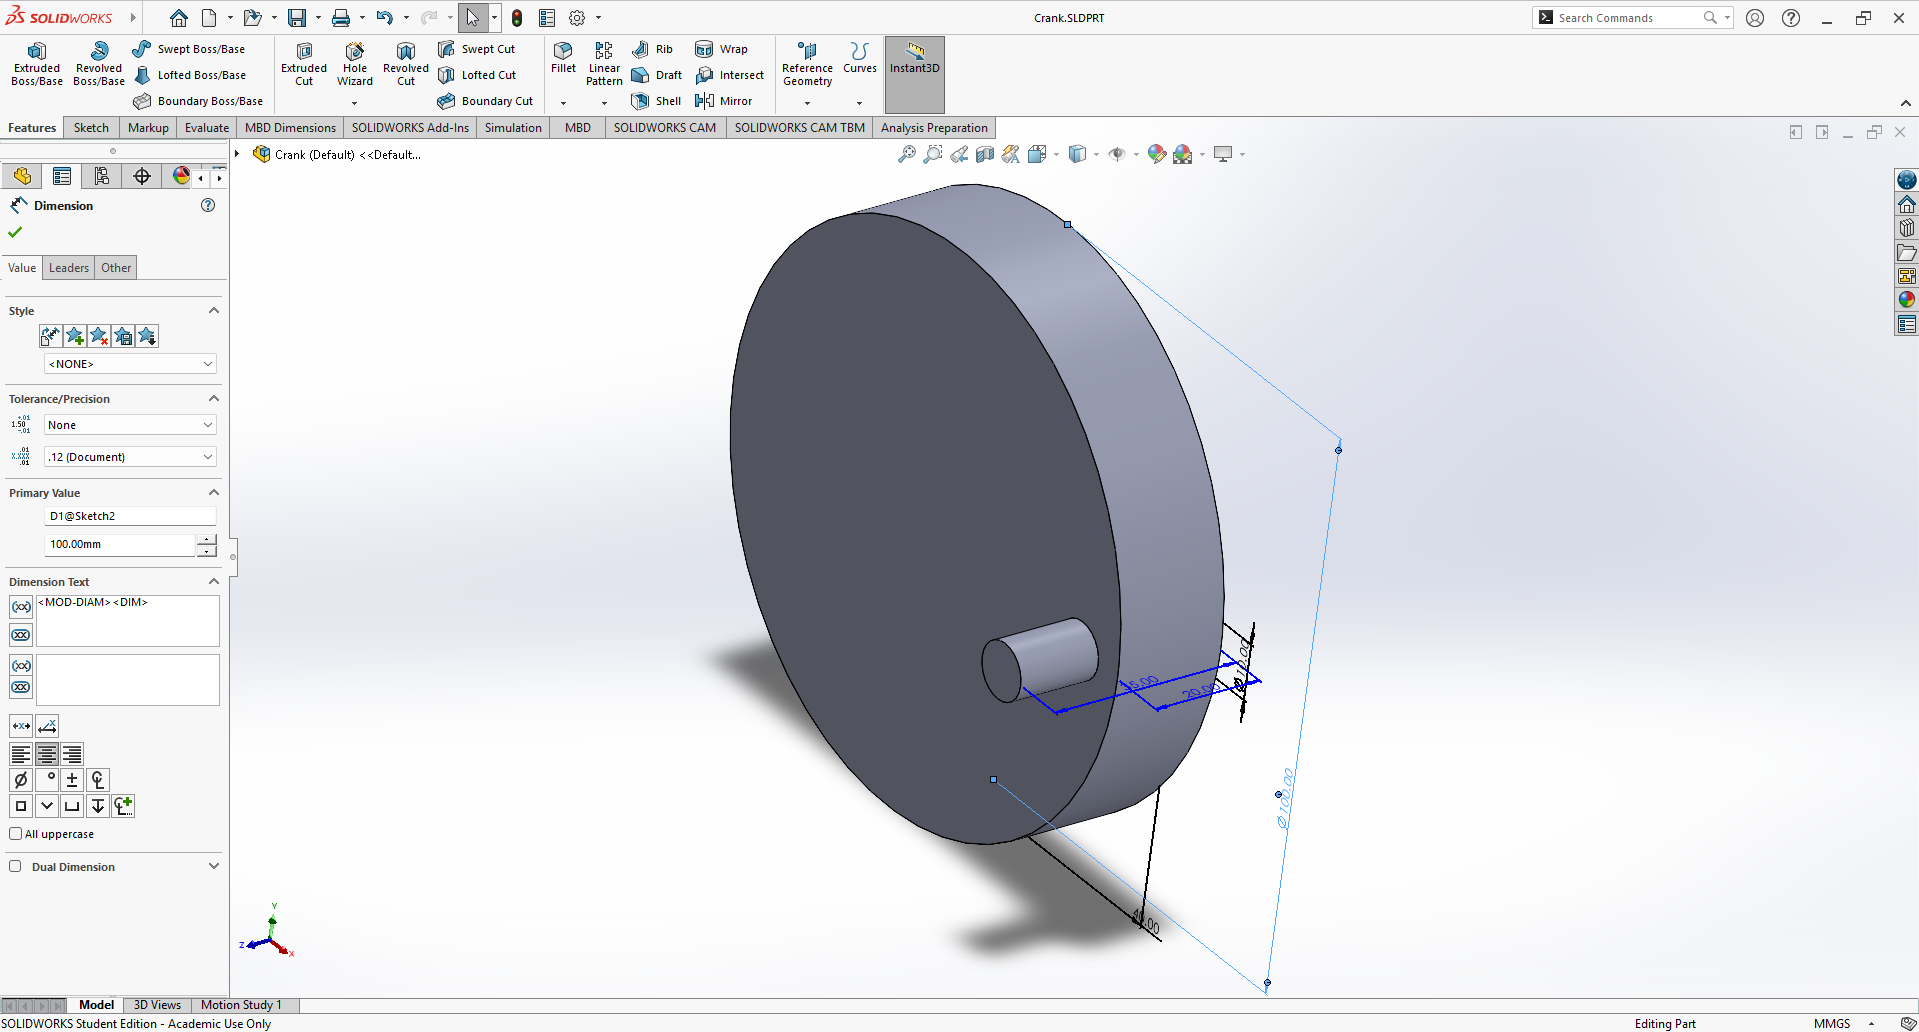Select left justify text alignment
Image resolution: width=1919 pixels, height=1032 pixels.
coord(21,754)
